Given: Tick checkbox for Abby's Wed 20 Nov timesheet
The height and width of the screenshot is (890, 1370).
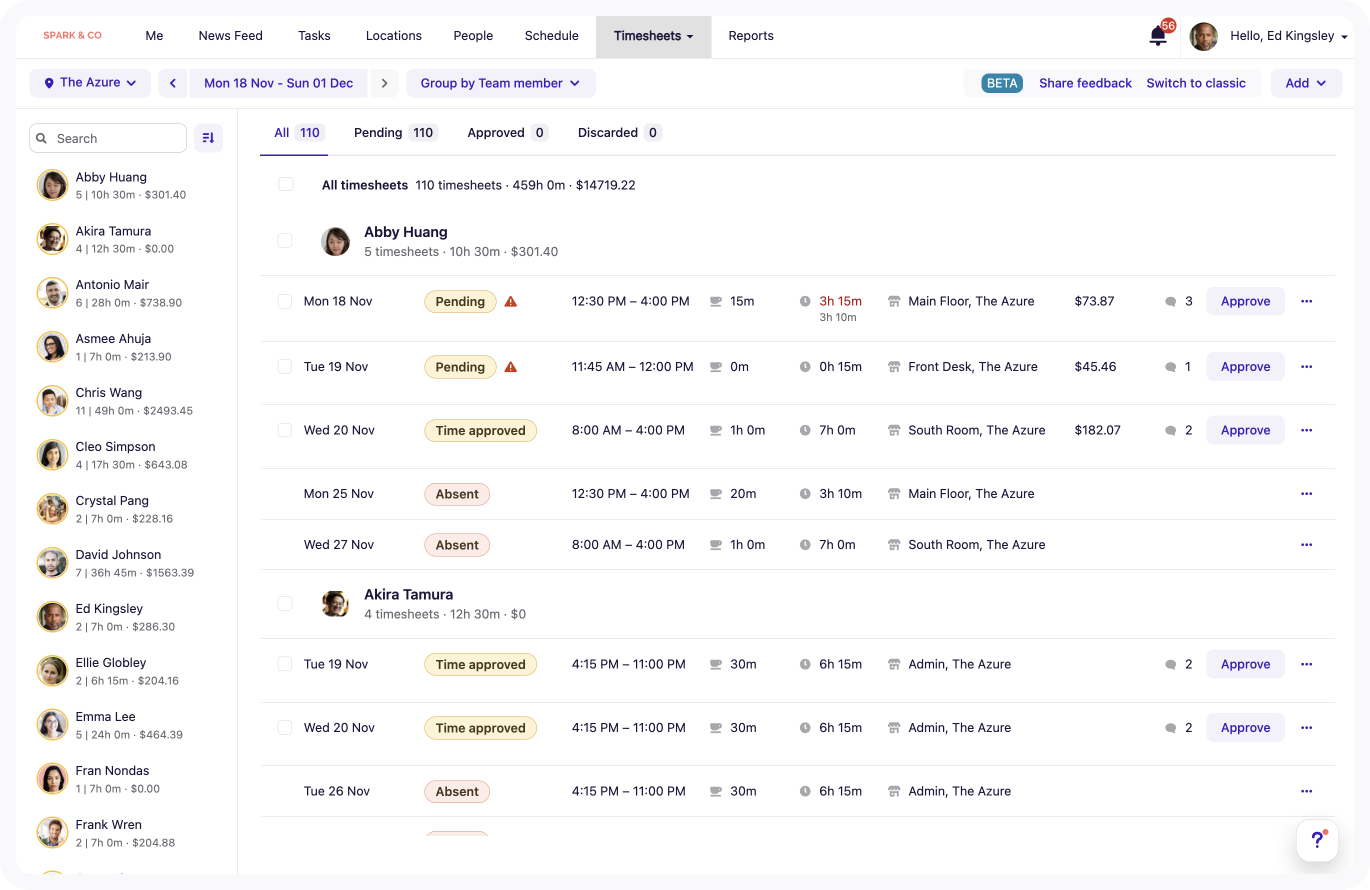Looking at the screenshot, I should (x=285, y=430).
